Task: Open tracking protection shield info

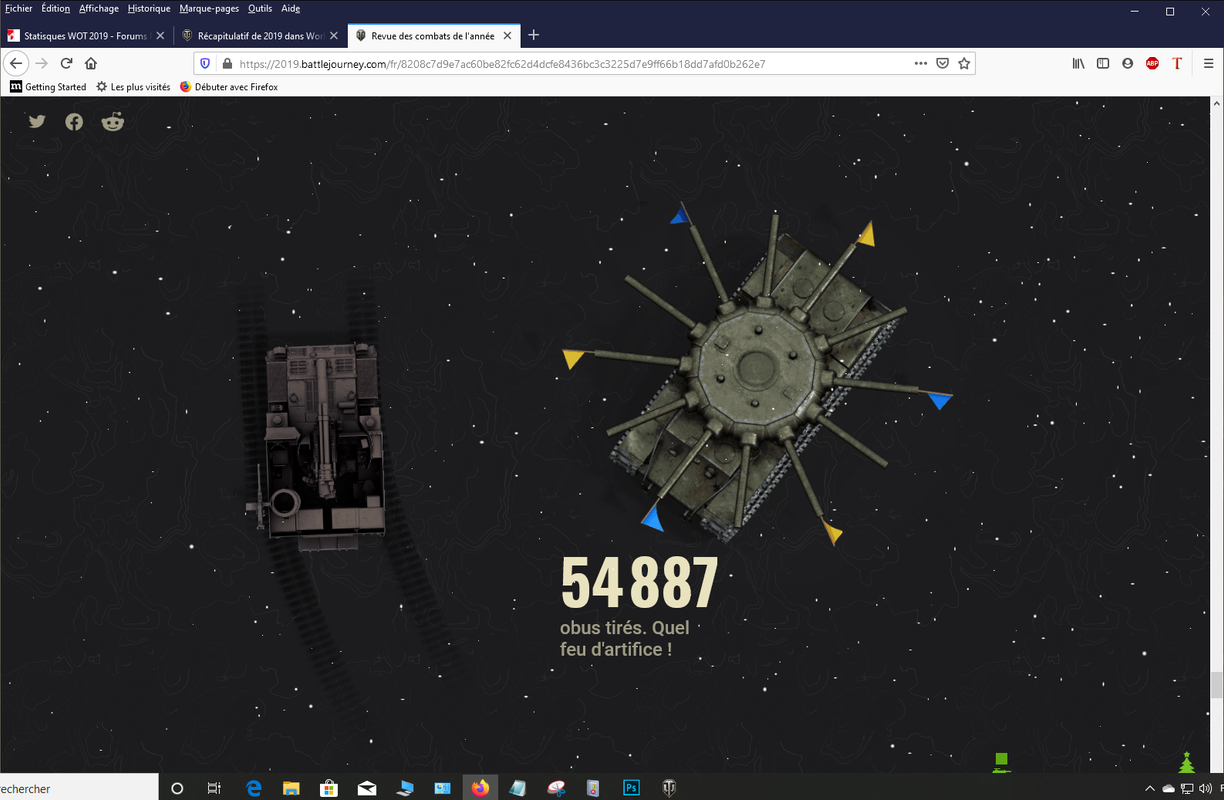Action: tap(205, 63)
